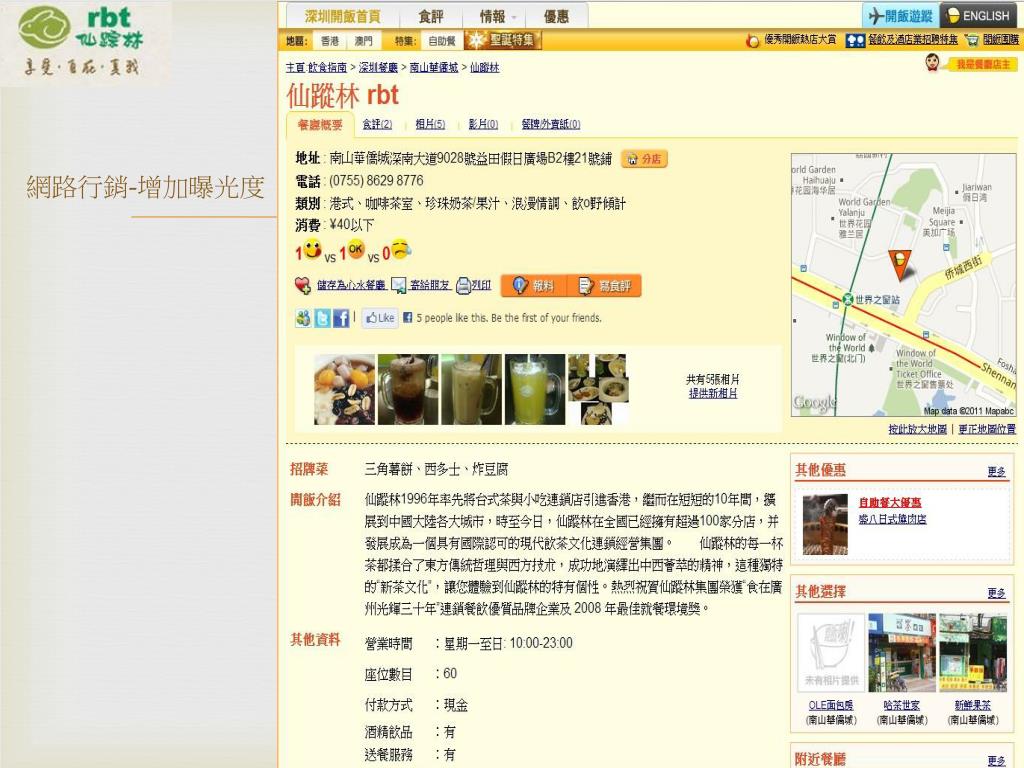This screenshot has width=1024, height=768.
Task: Select the 香港 region
Action: (x=330, y=41)
